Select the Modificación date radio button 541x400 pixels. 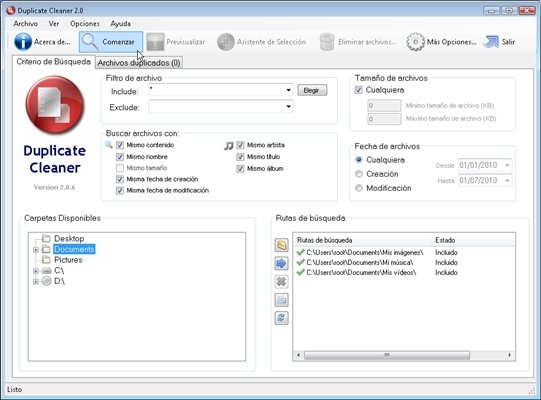point(359,188)
